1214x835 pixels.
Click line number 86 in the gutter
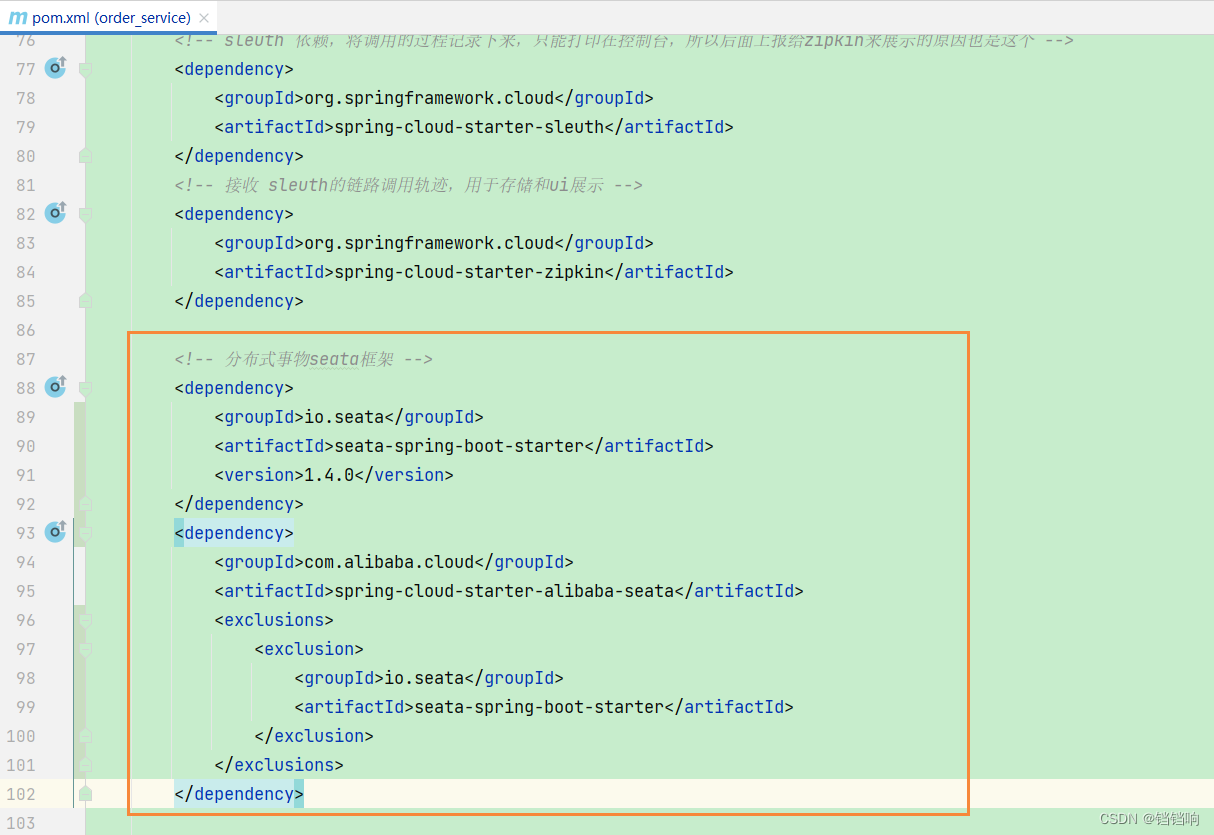(x=26, y=330)
